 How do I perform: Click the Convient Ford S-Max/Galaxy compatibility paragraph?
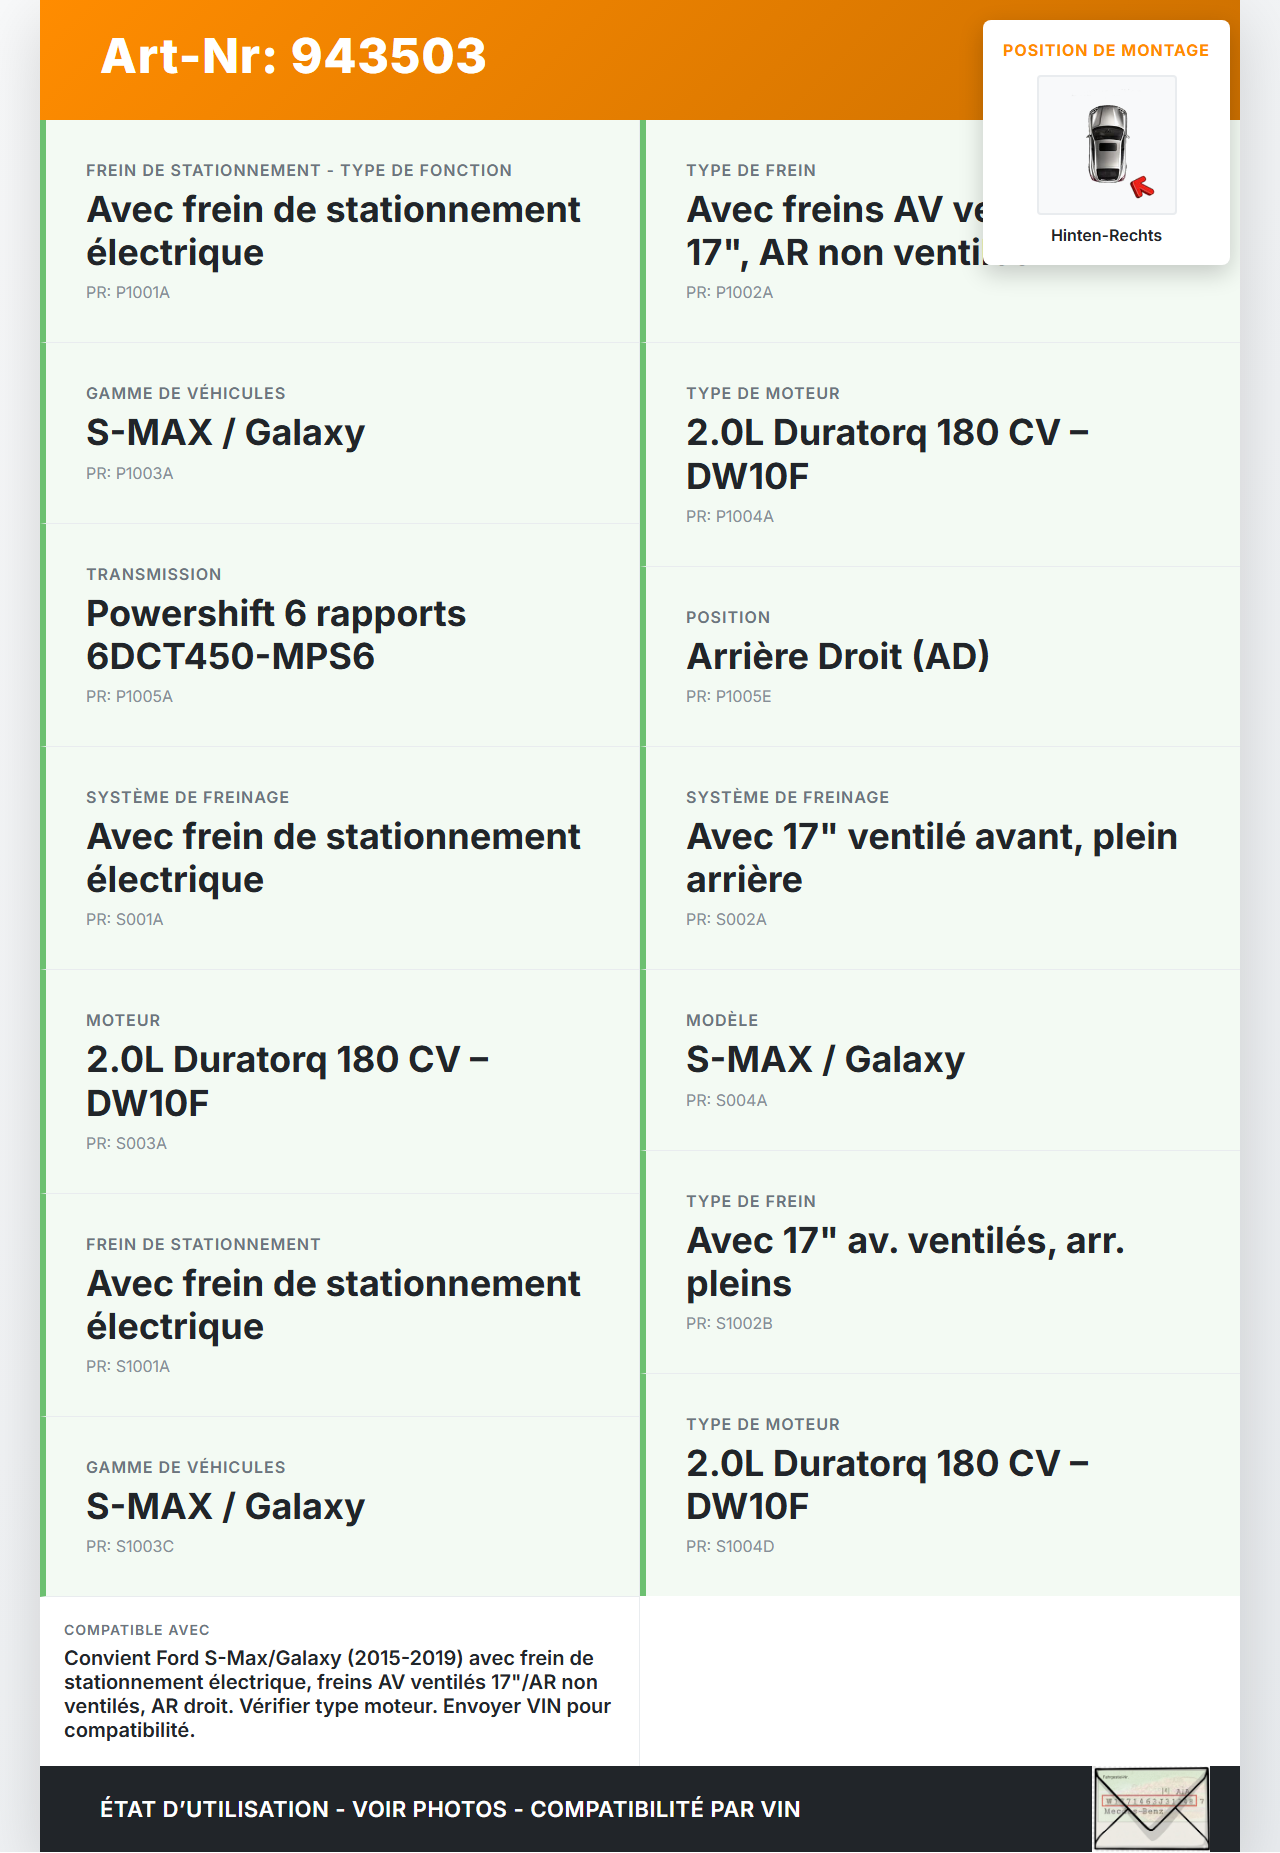337,1694
